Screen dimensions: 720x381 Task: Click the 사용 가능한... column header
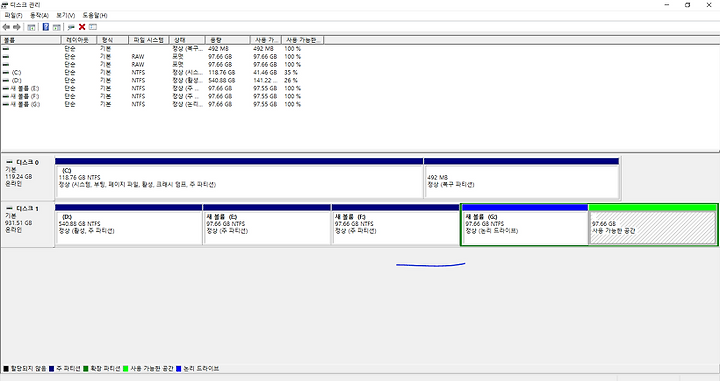point(303,40)
